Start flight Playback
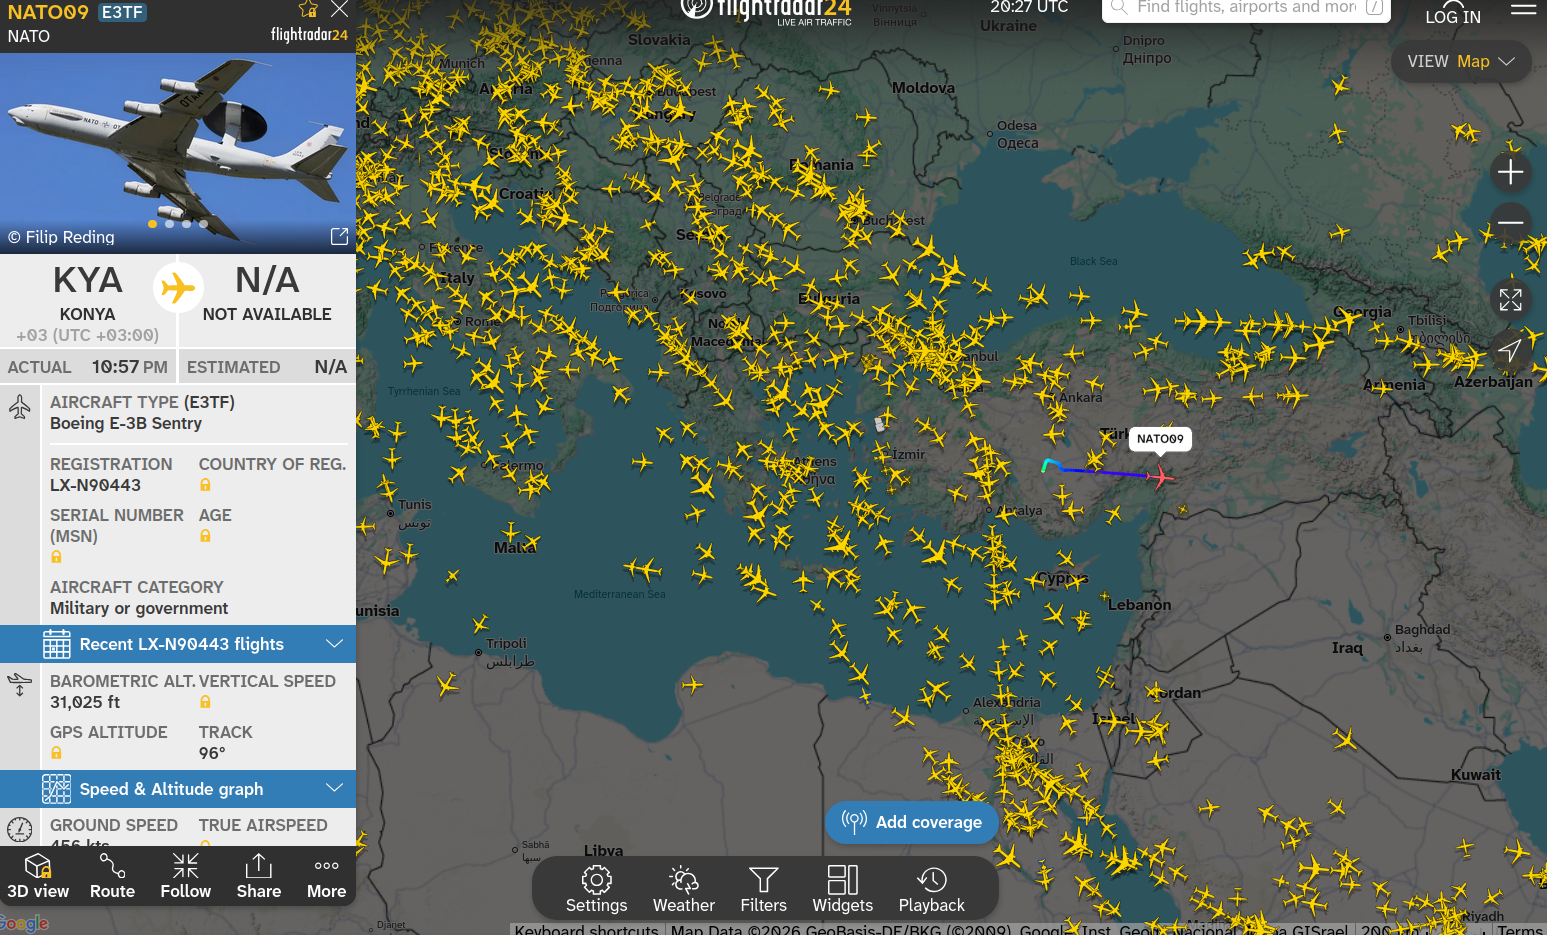This screenshot has width=1547, height=935. click(x=932, y=889)
